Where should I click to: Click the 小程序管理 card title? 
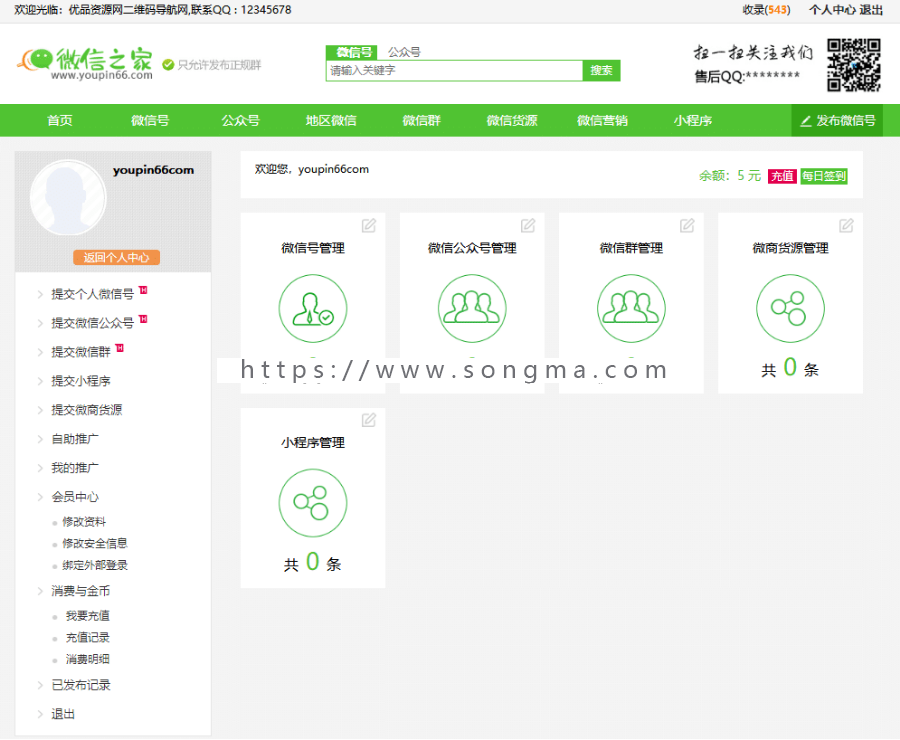[x=313, y=443]
